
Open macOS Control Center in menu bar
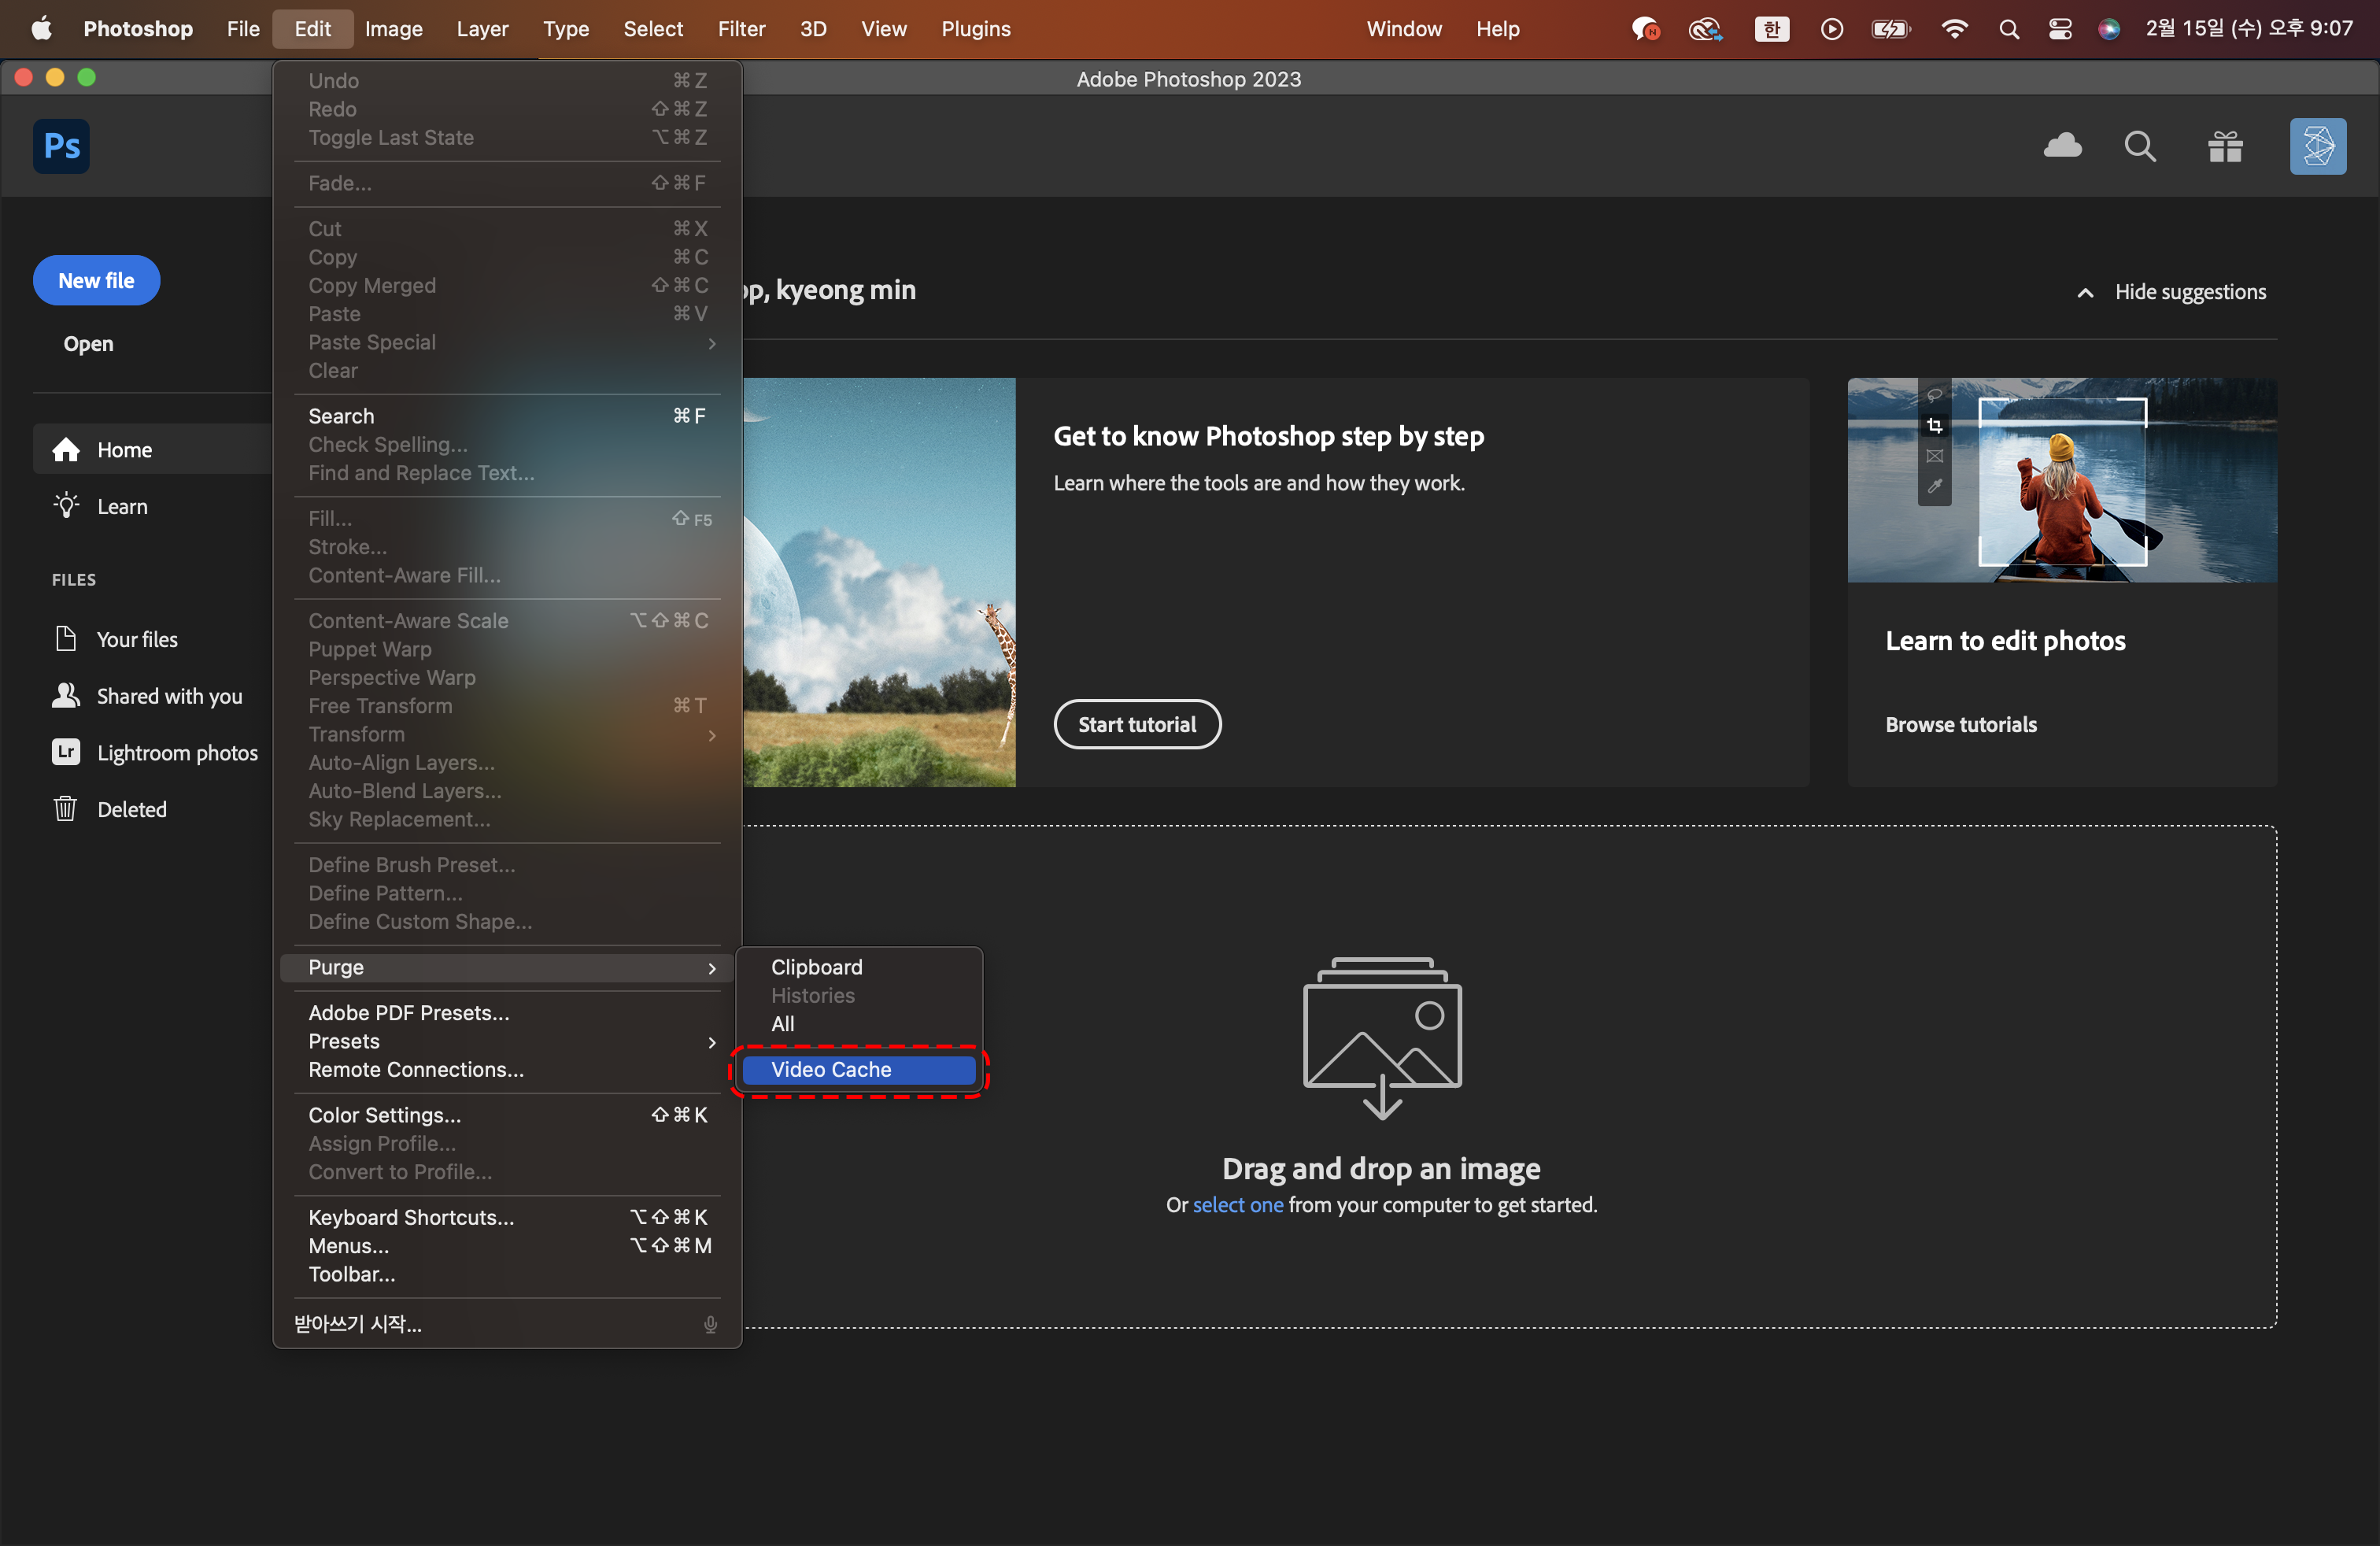[2060, 29]
